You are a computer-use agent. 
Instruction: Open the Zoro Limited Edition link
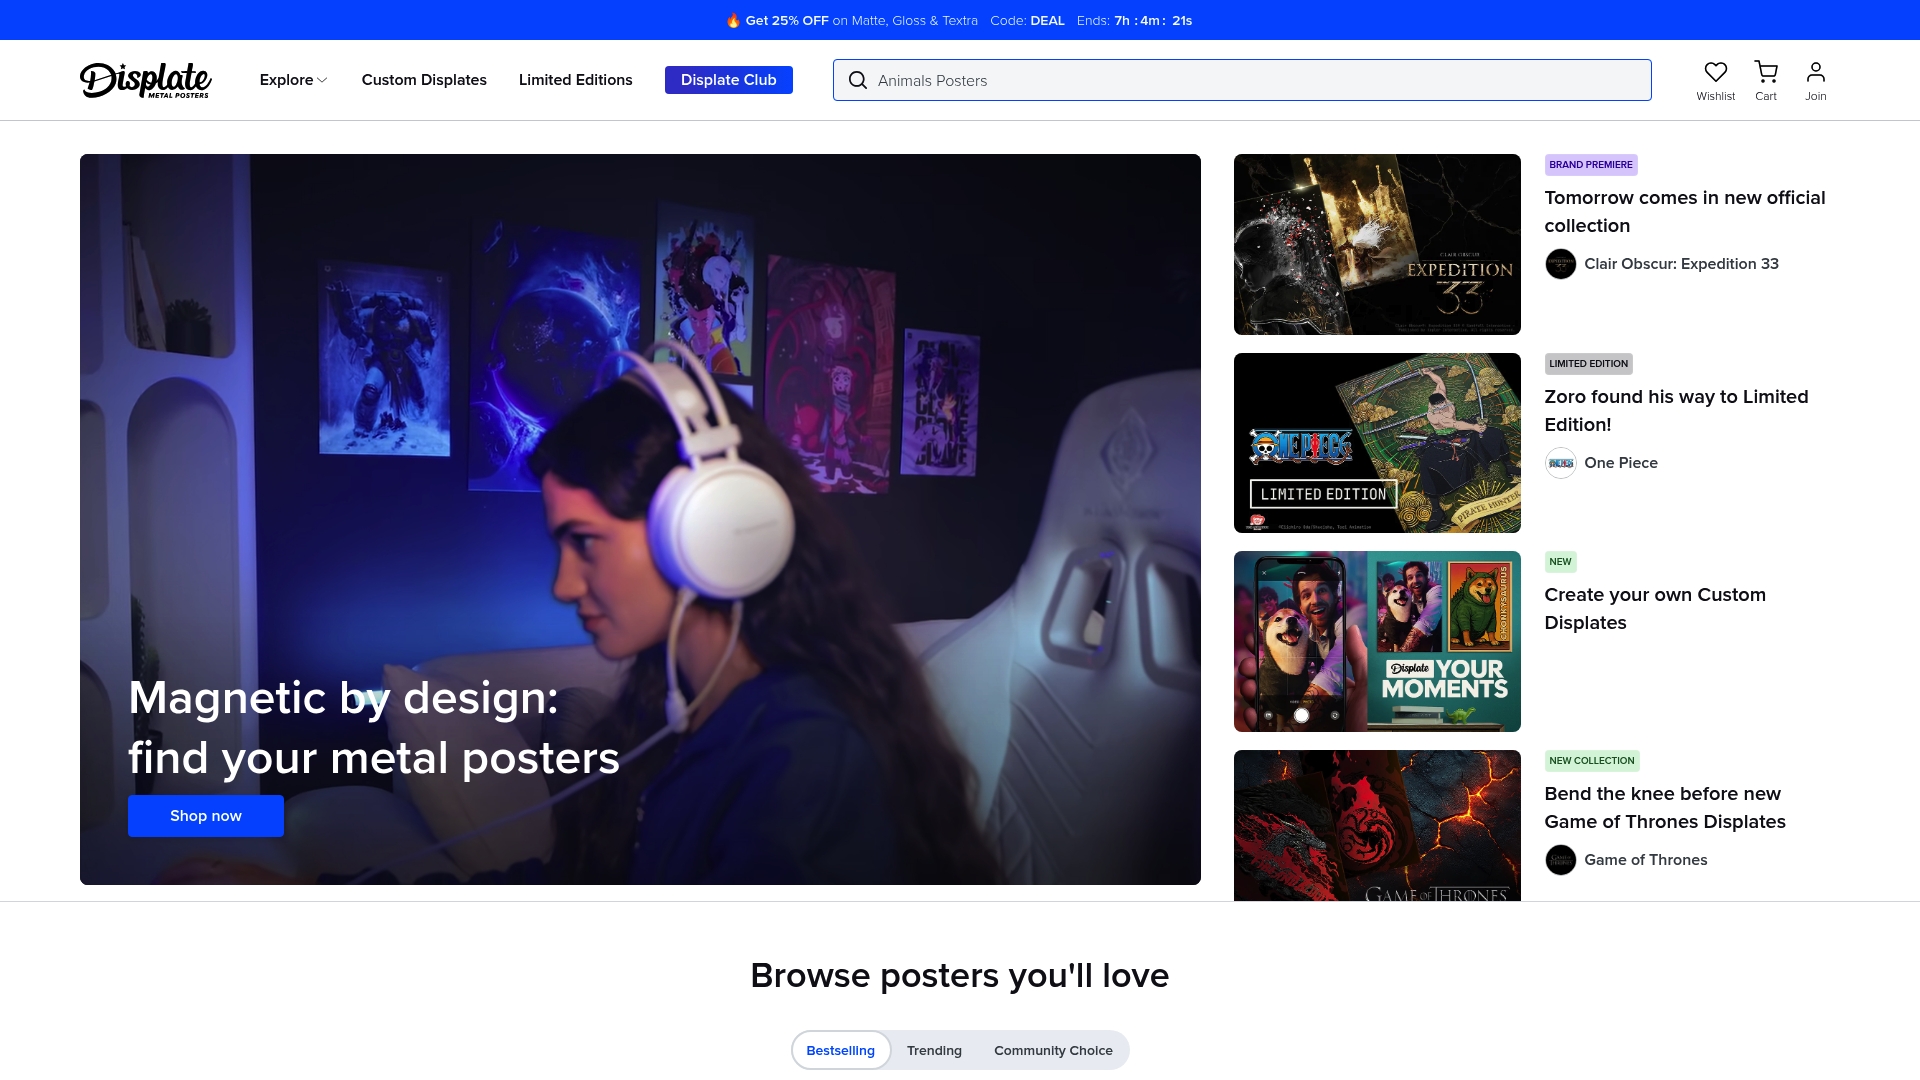click(1676, 410)
